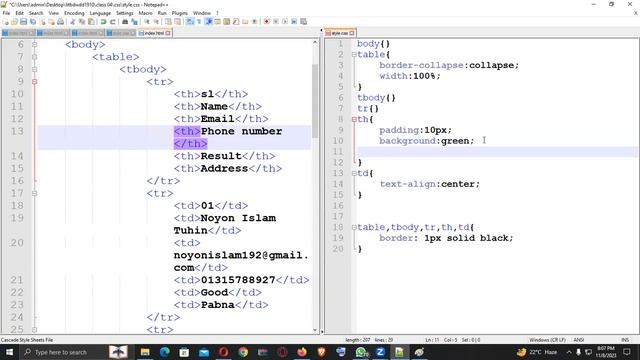
Task: Click the left editor vertical scrollbar thumb
Action: click(315, 100)
